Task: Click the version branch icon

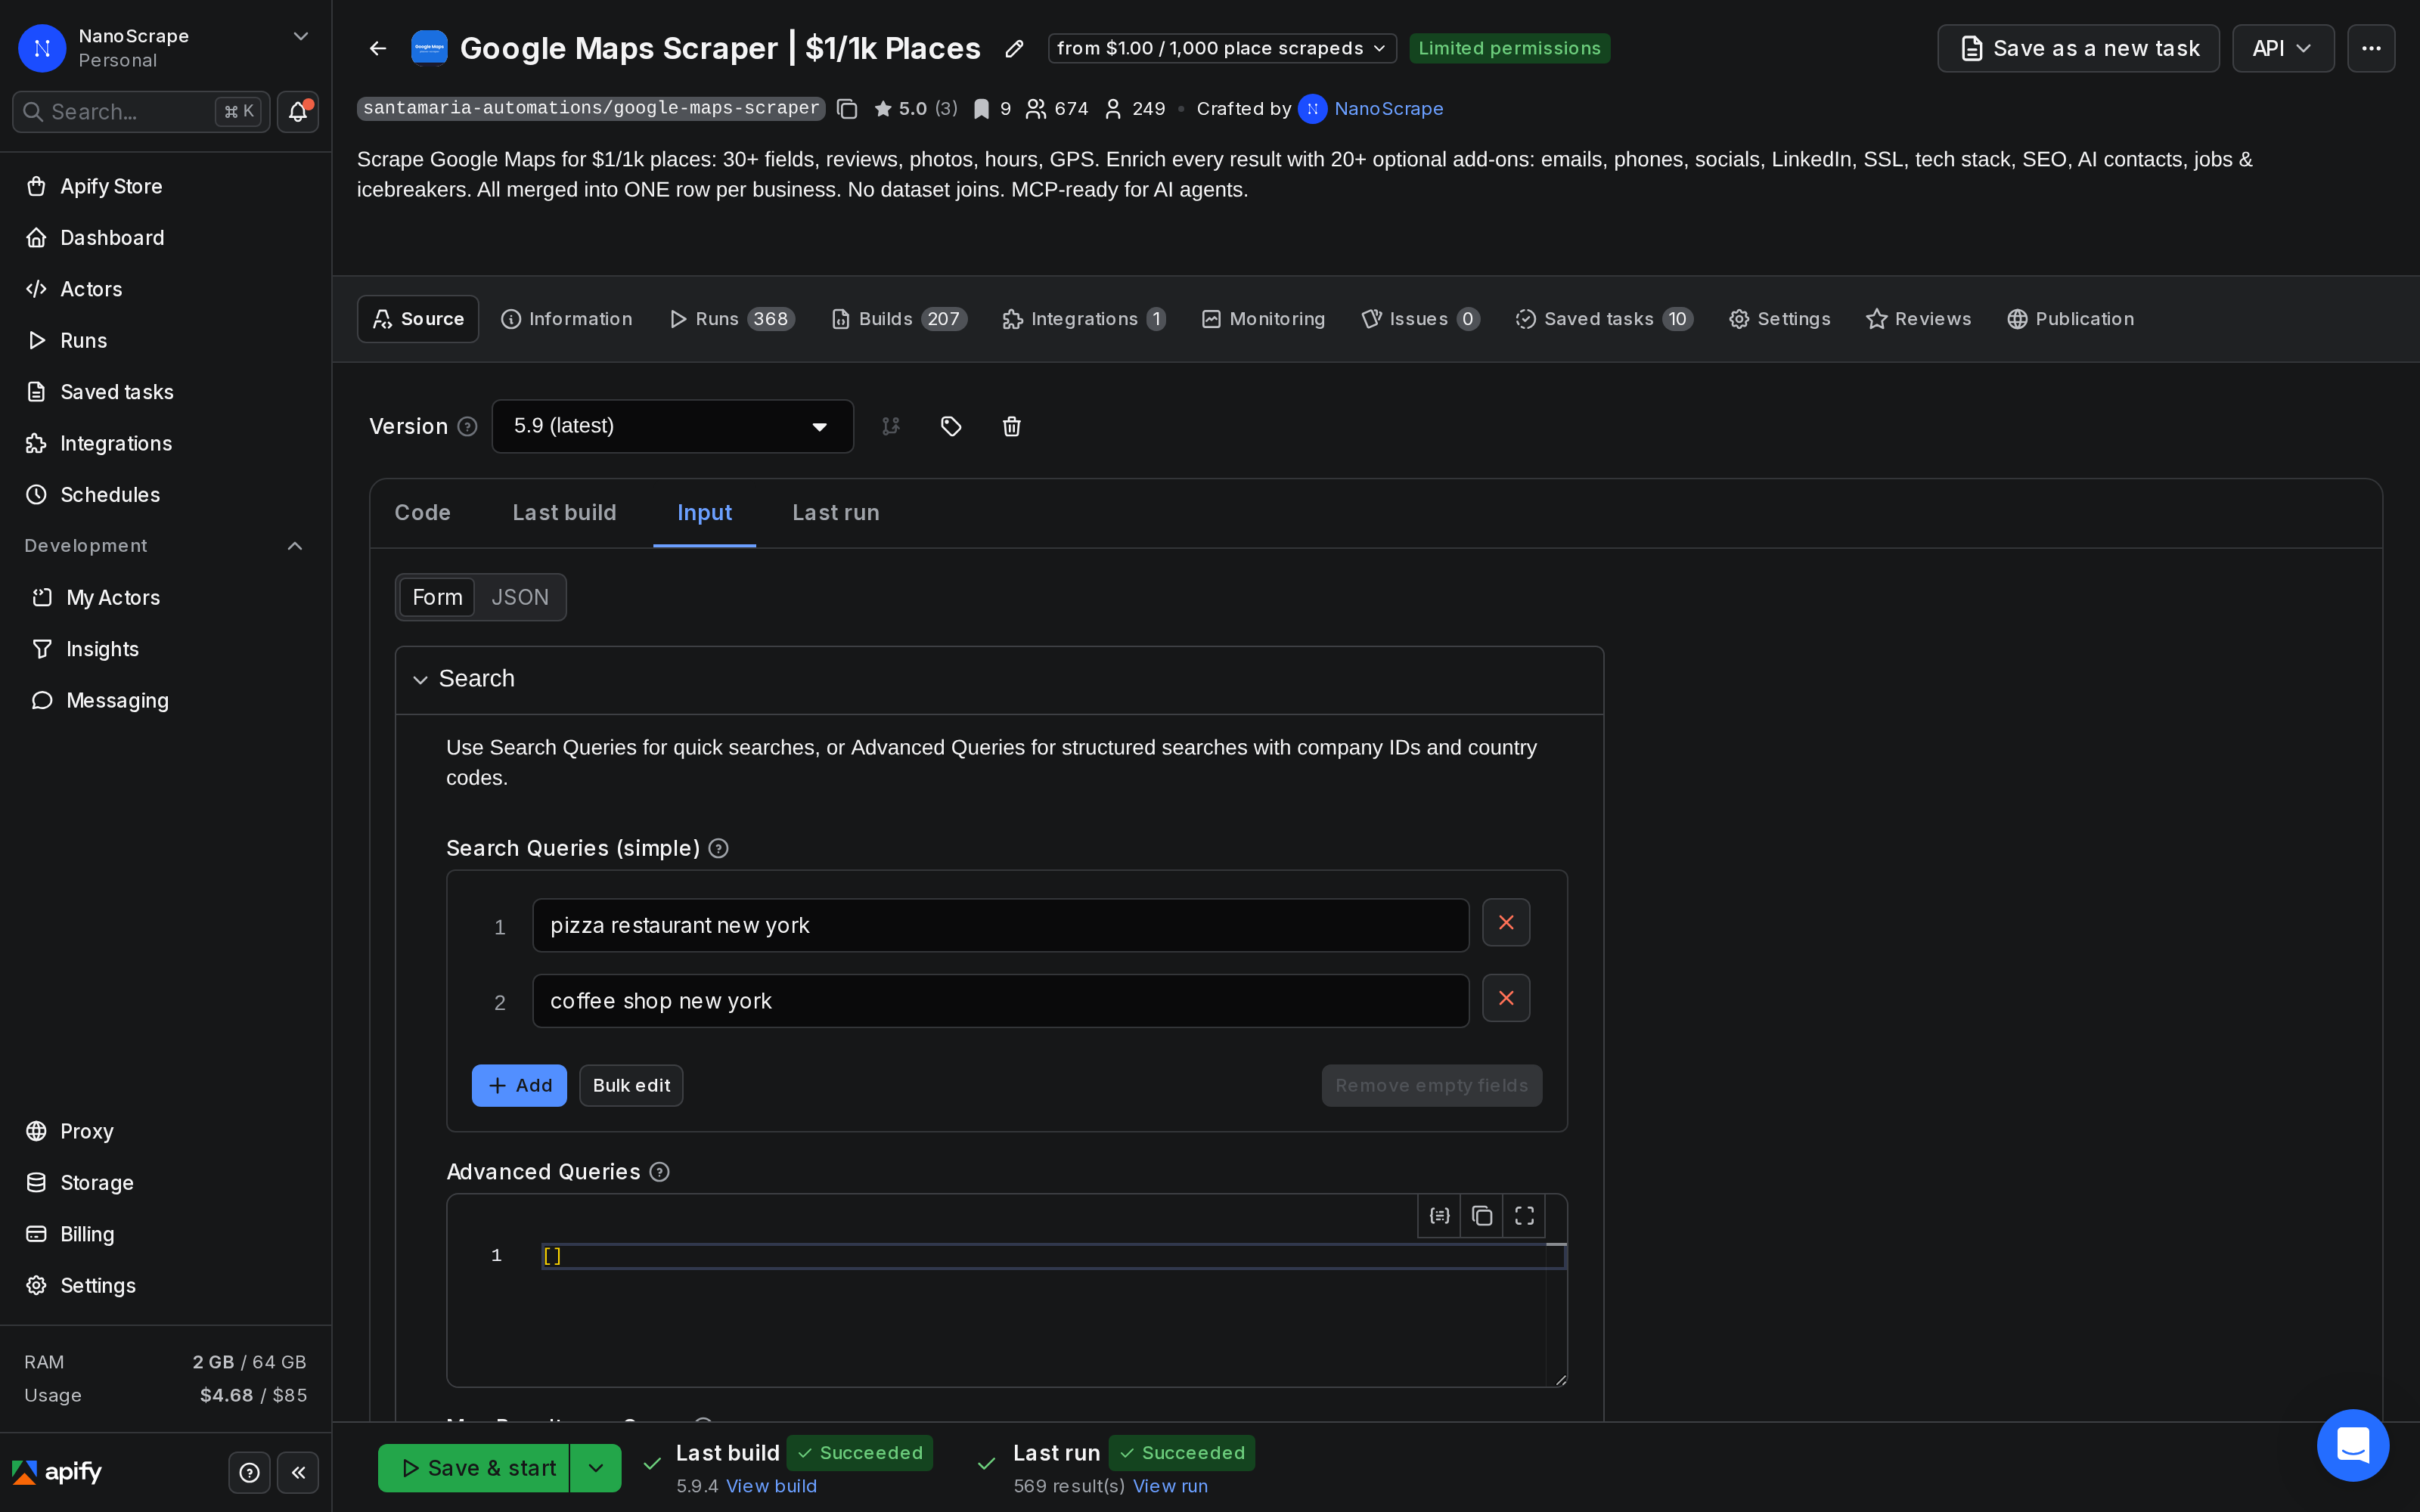Action: [890, 427]
